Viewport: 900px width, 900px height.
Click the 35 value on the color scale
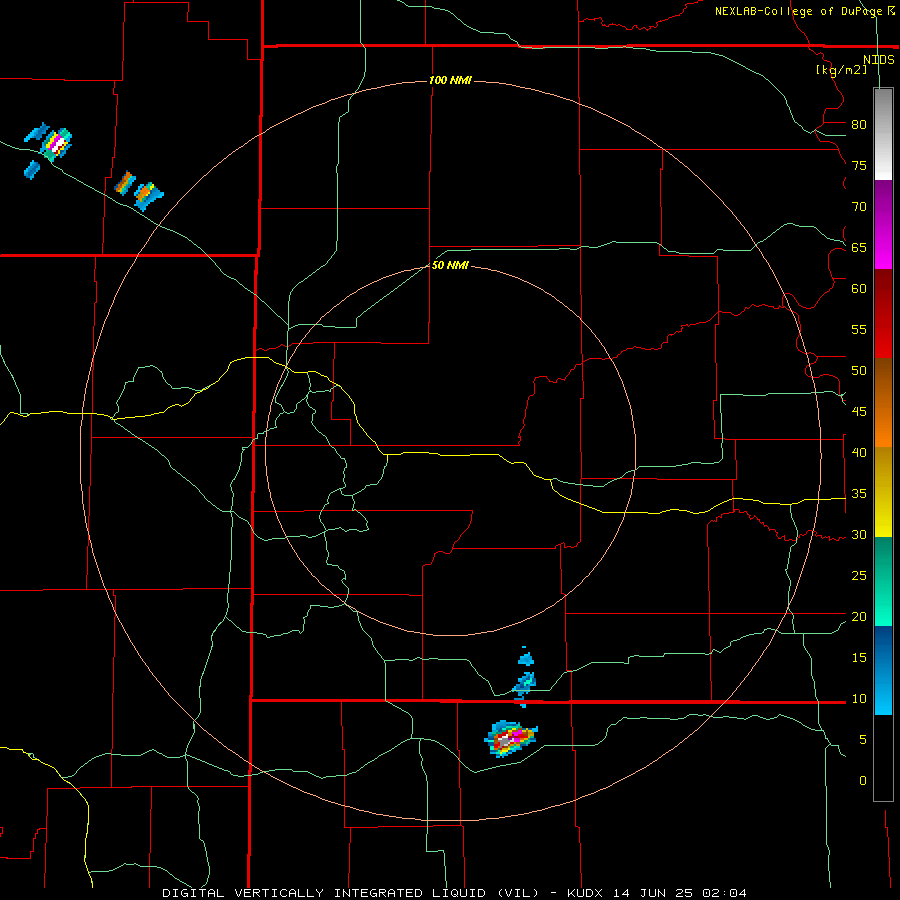click(x=859, y=494)
